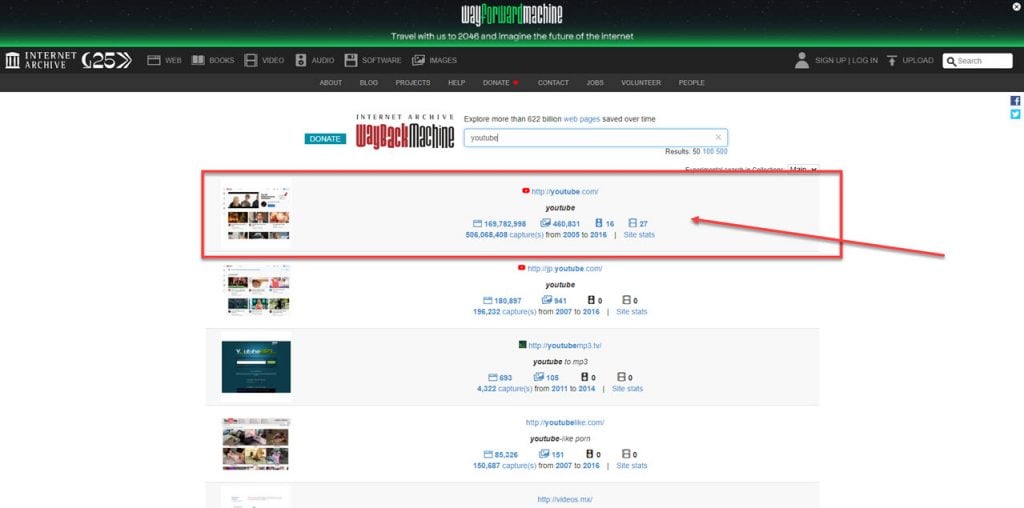Click the images icon beside 460,831
Viewport: 1024px width, 508px height.
[x=546, y=223]
